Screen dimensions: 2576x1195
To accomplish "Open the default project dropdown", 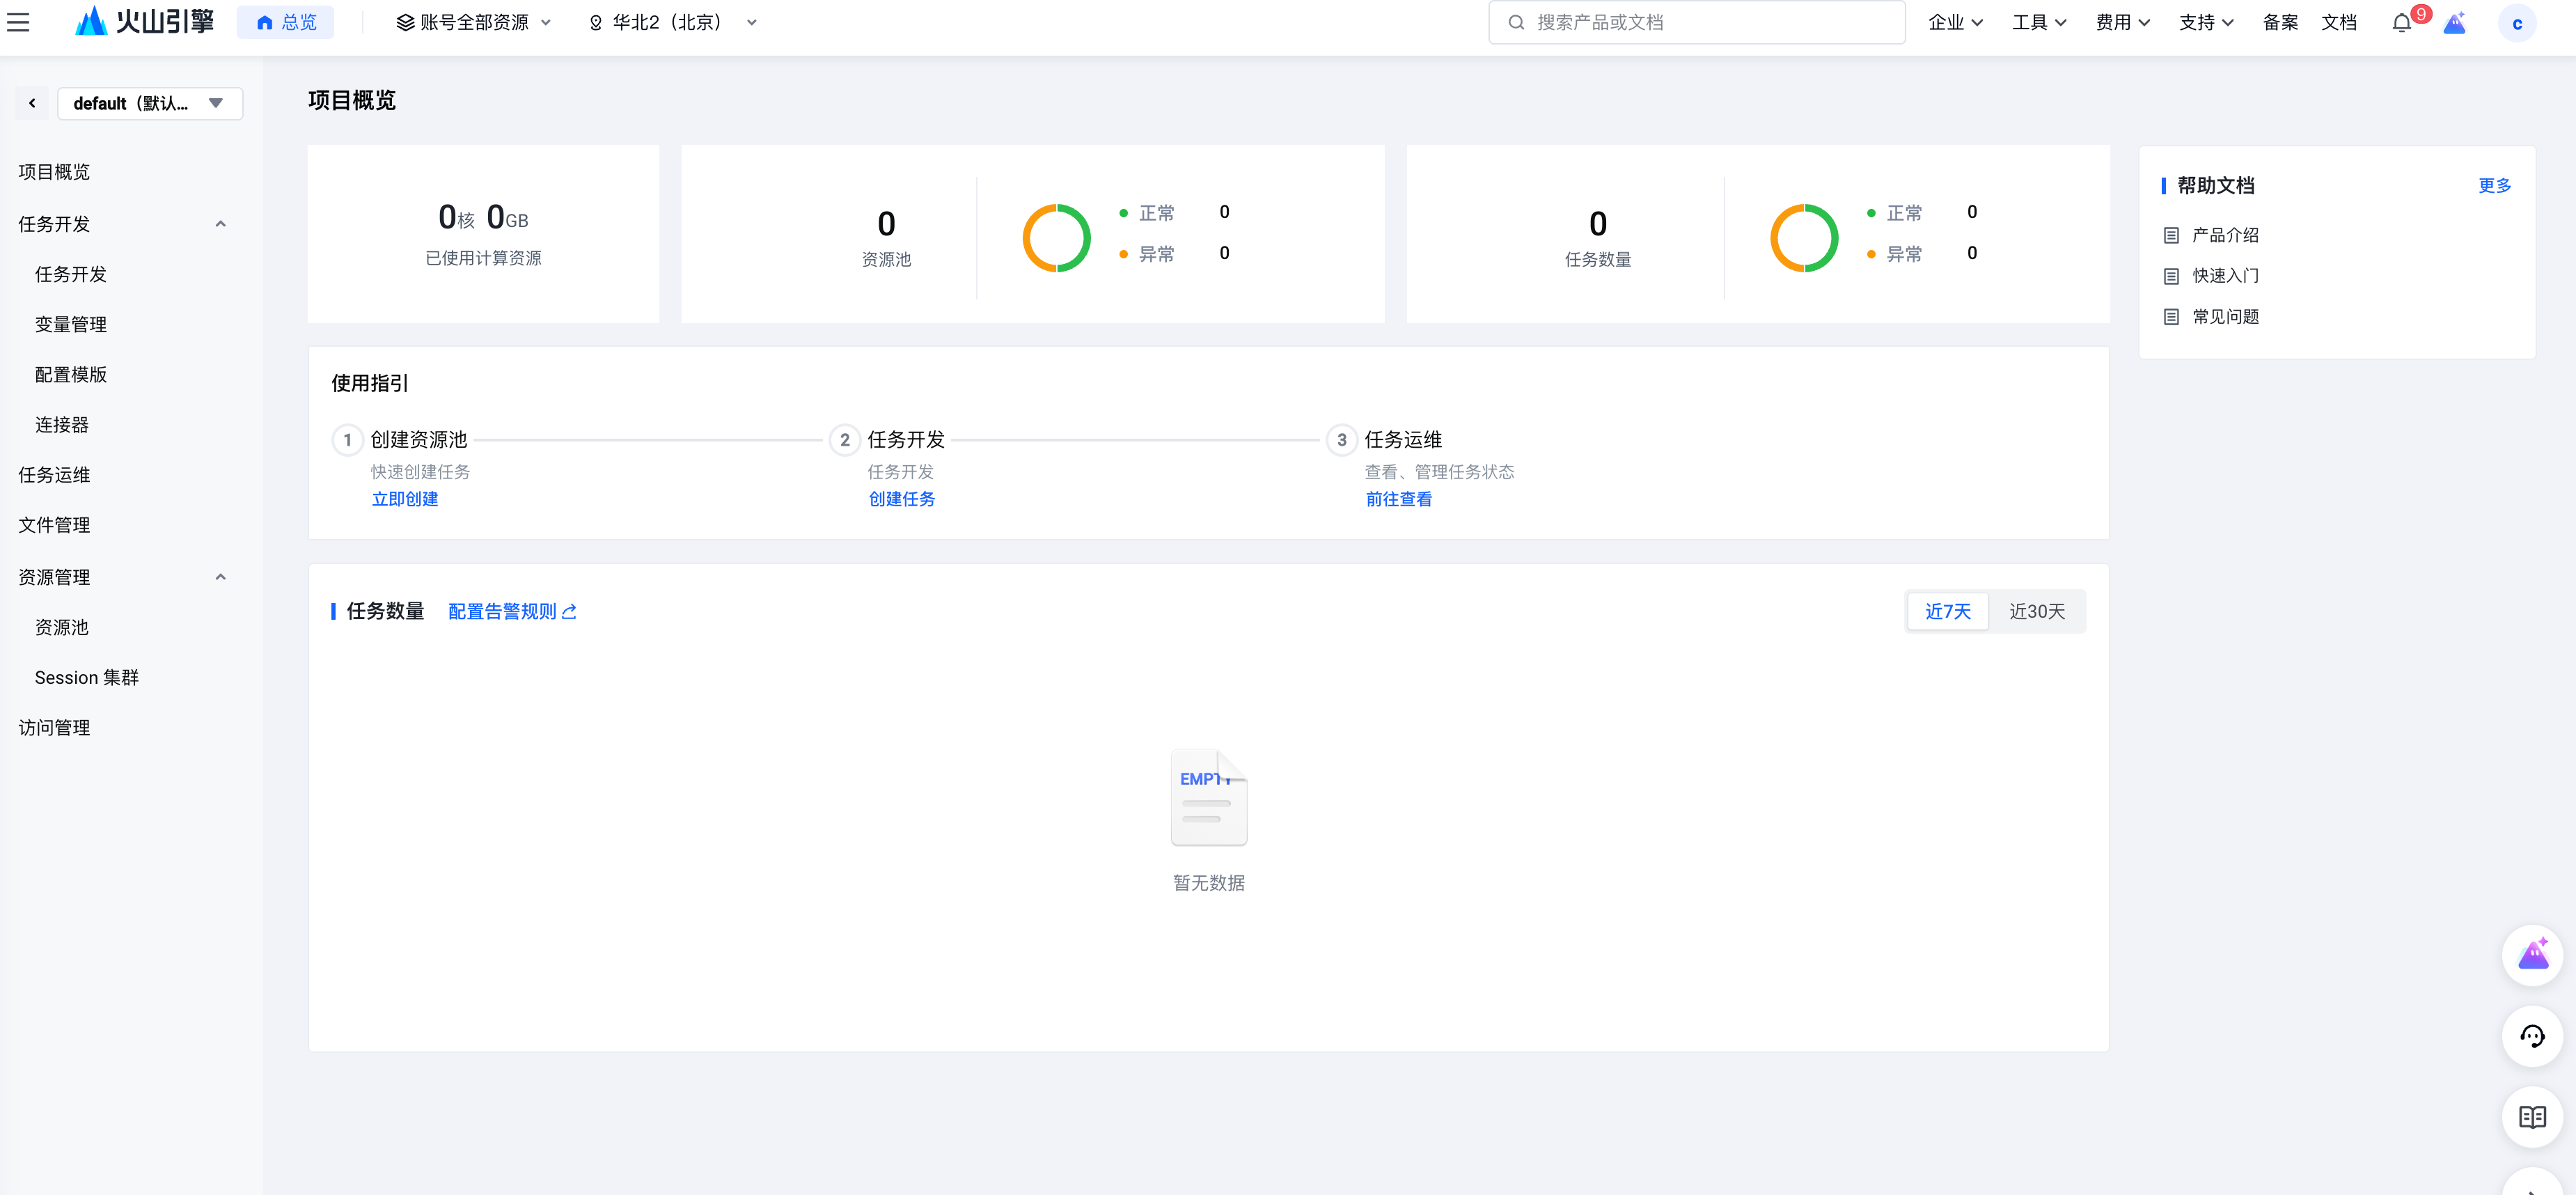I will click(149, 103).
